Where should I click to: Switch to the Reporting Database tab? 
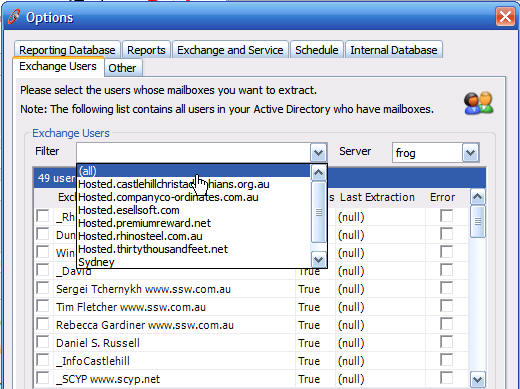point(67,50)
